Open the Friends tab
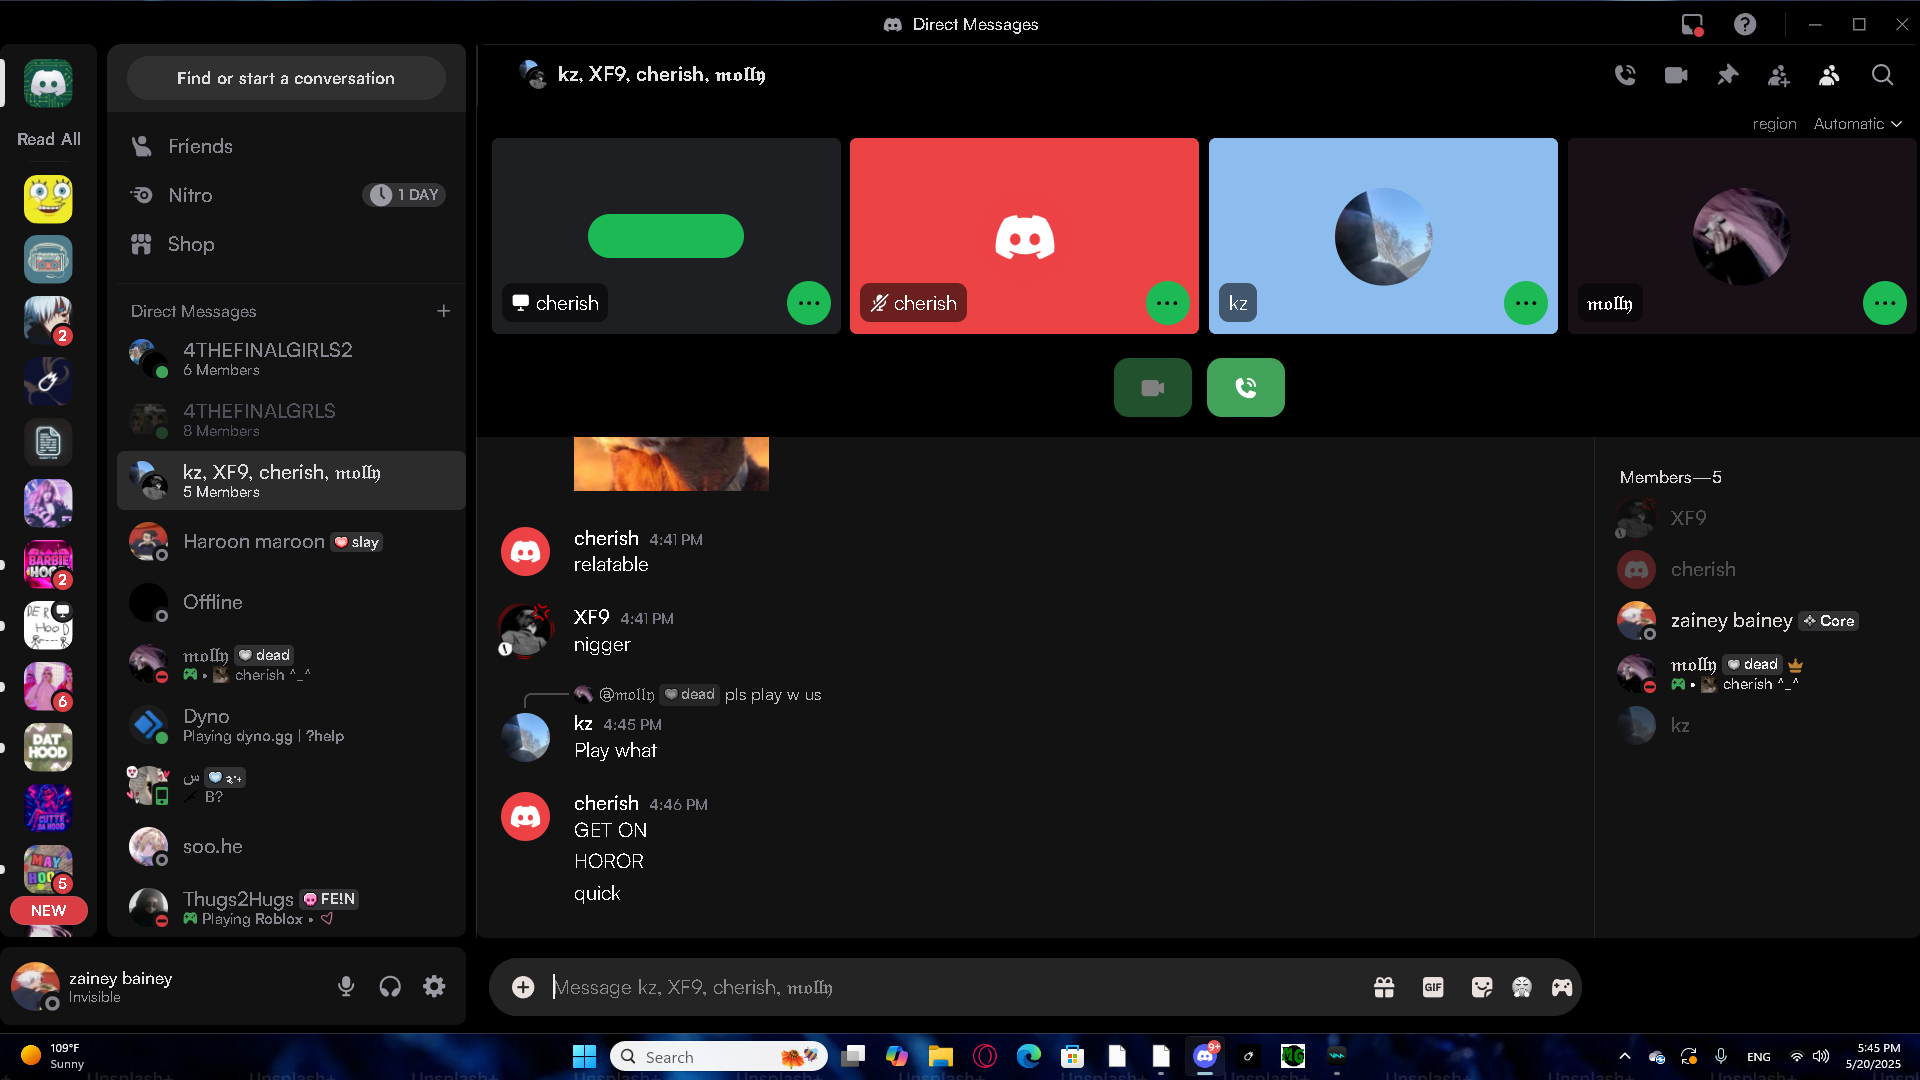The height and width of the screenshot is (1080, 1920). (x=200, y=146)
